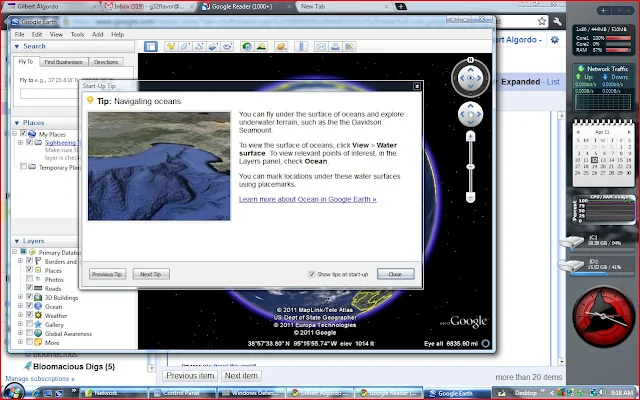Open the Add menu
This screenshot has height=400, width=640.
tap(98, 34)
